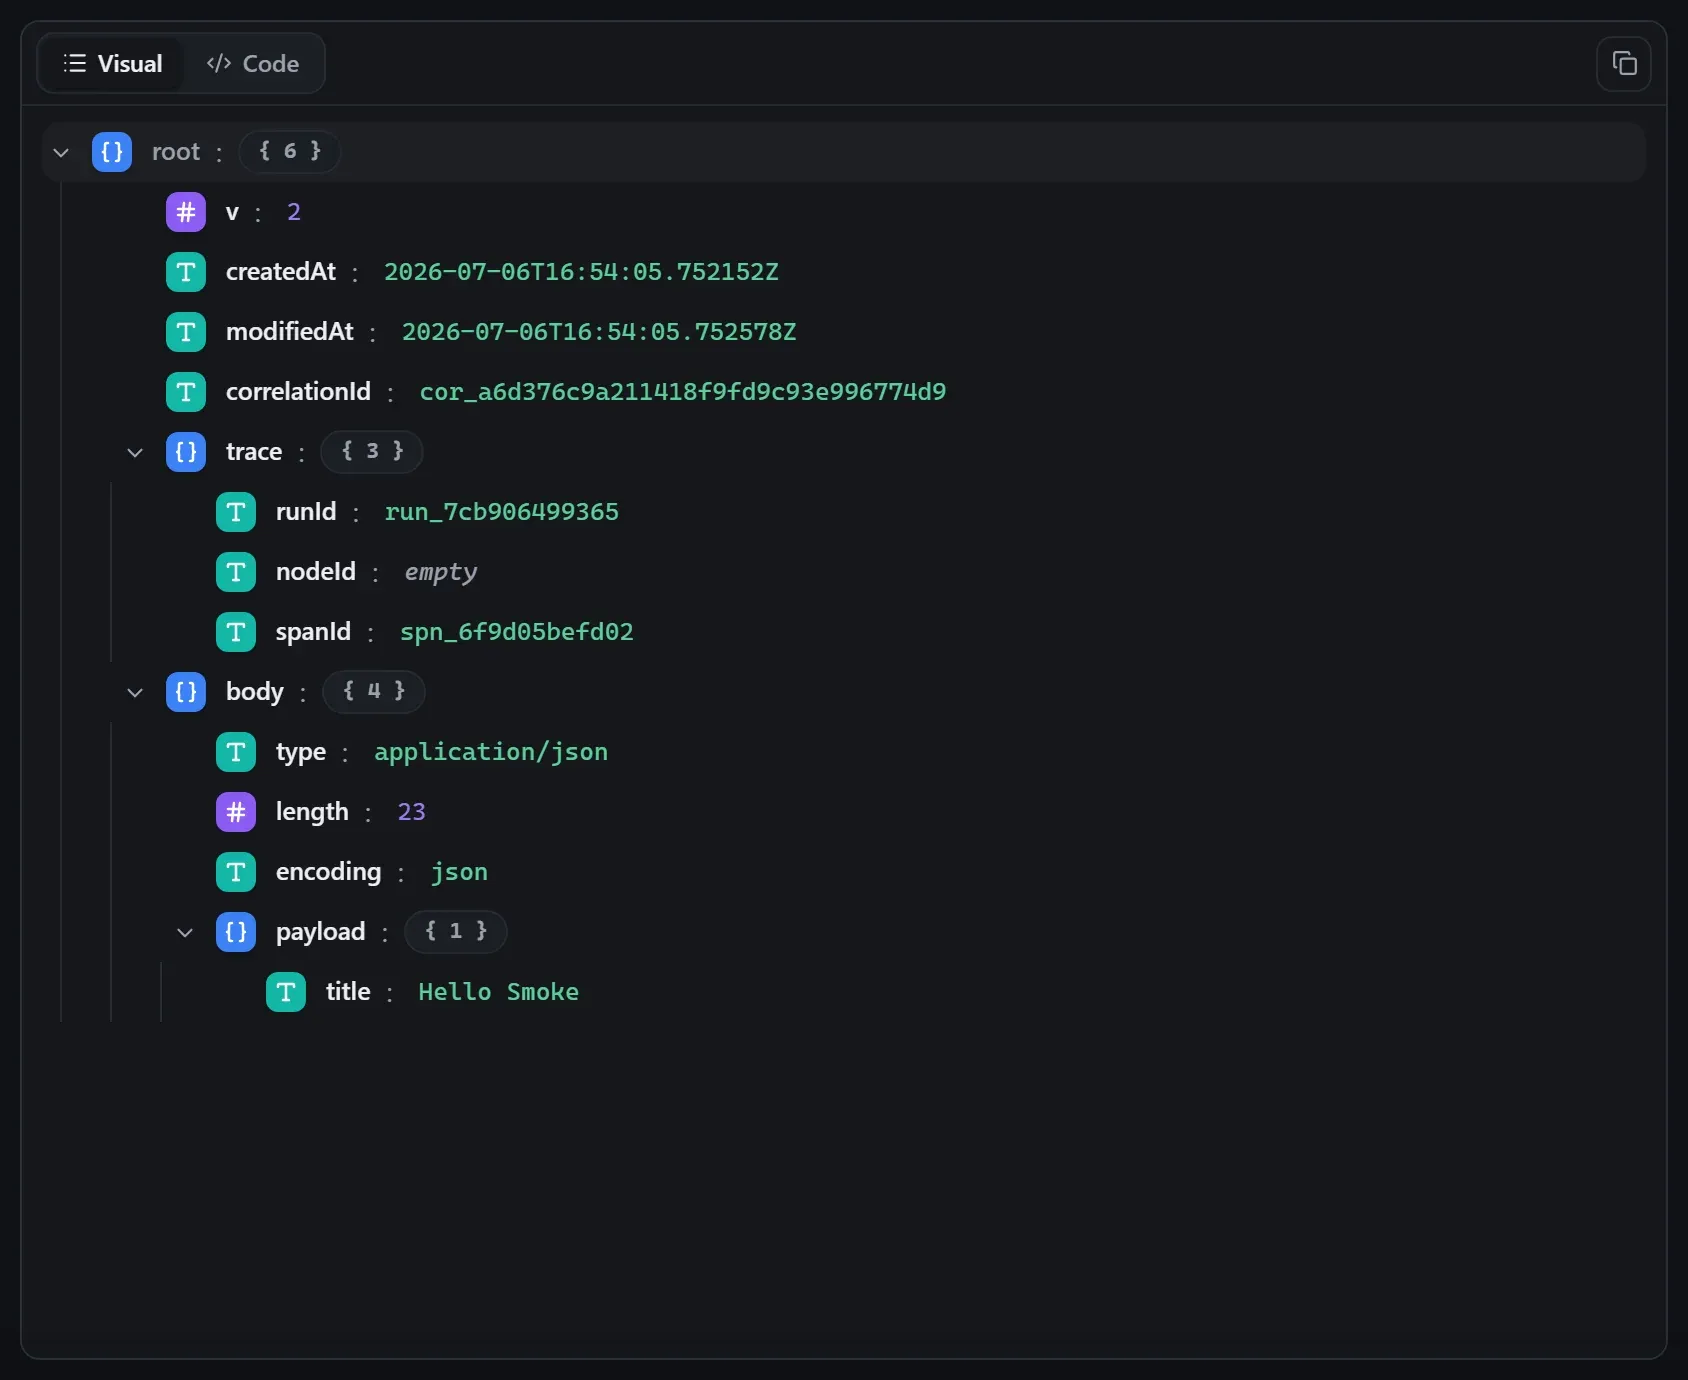Image resolution: width=1688 pixels, height=1380 pixels.
Task: Click the text icon beside title
Action: 286,992
